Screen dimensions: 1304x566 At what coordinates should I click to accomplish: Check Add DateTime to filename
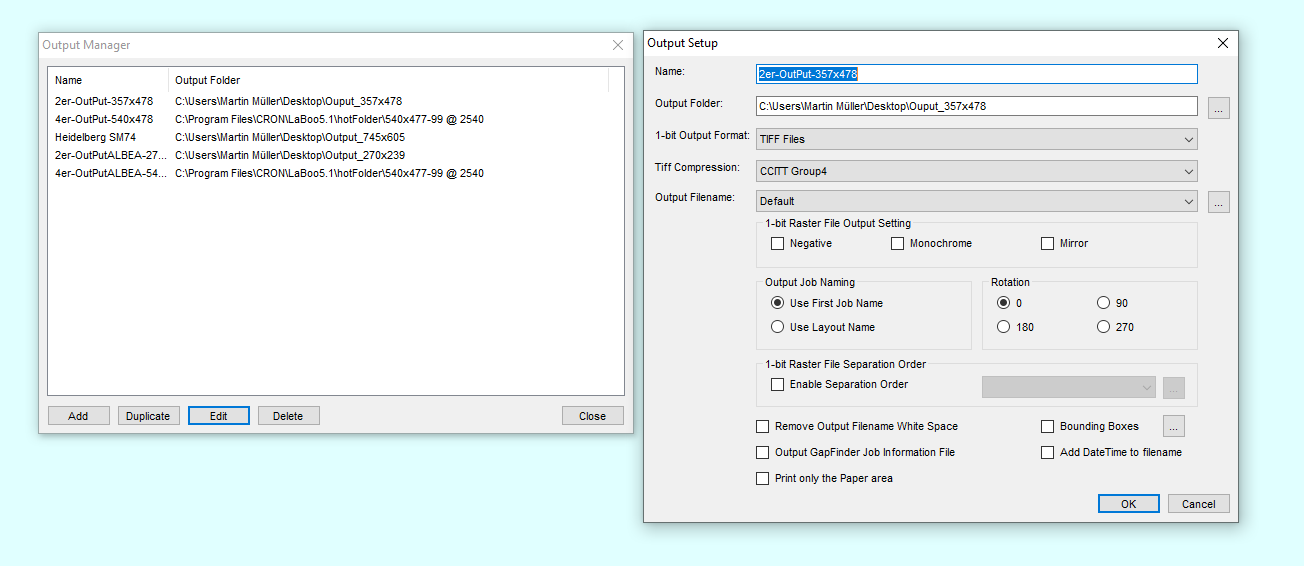(1047, 453)
